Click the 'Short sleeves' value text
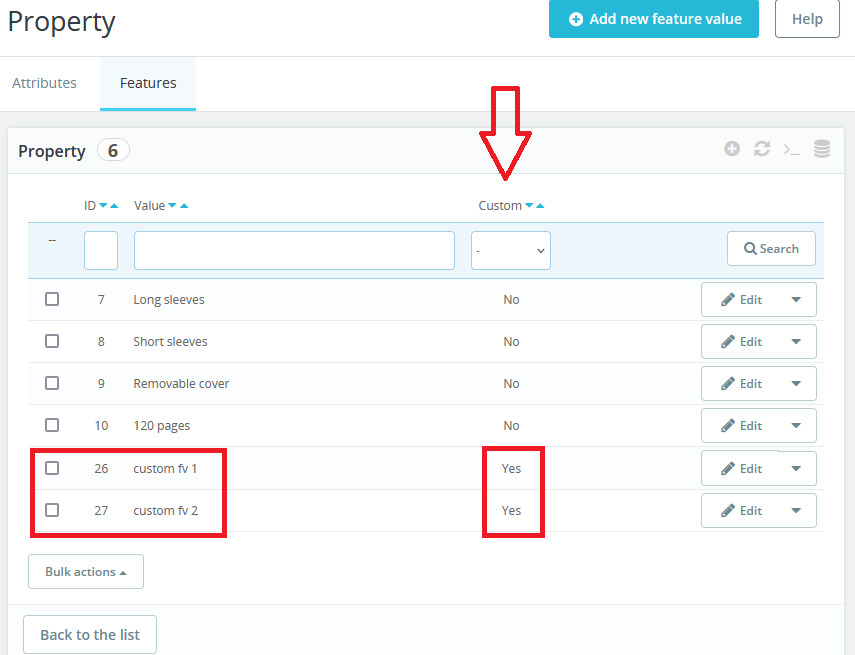 pos(170,341)
